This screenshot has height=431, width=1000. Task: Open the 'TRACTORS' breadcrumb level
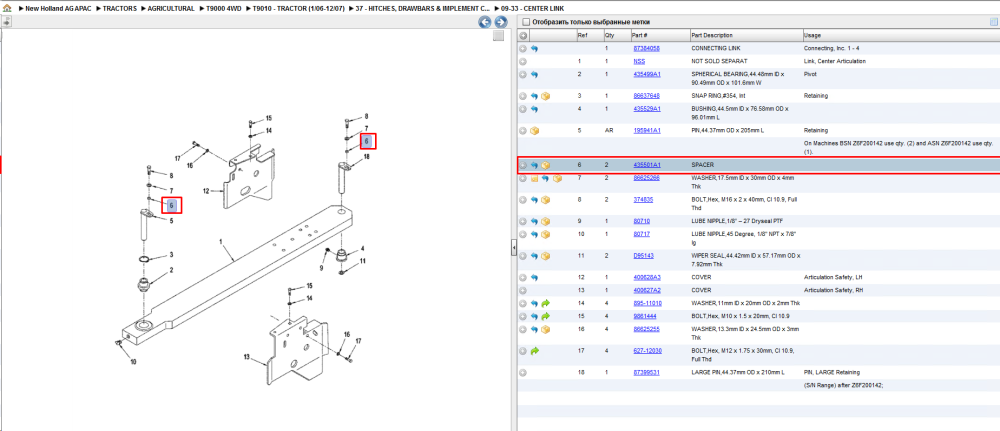pyautogui.click(x=119, y=10)
